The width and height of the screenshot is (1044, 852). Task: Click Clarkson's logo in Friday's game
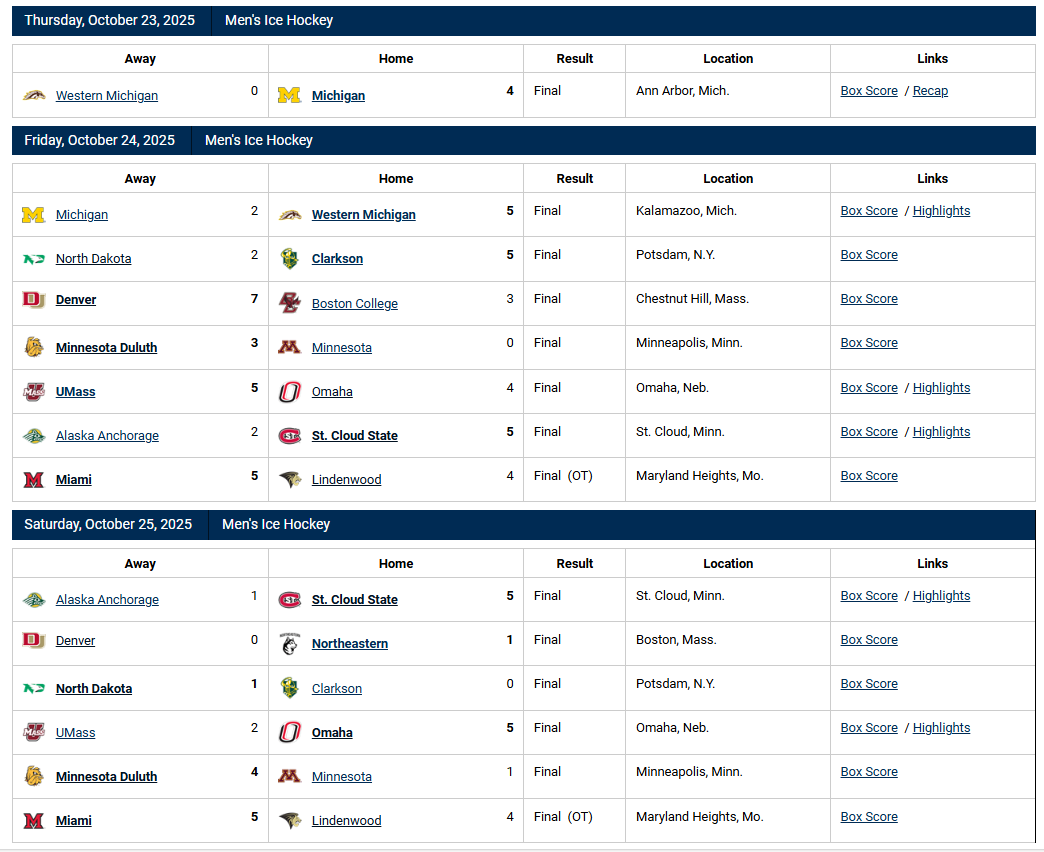click(x=289, y=258)
